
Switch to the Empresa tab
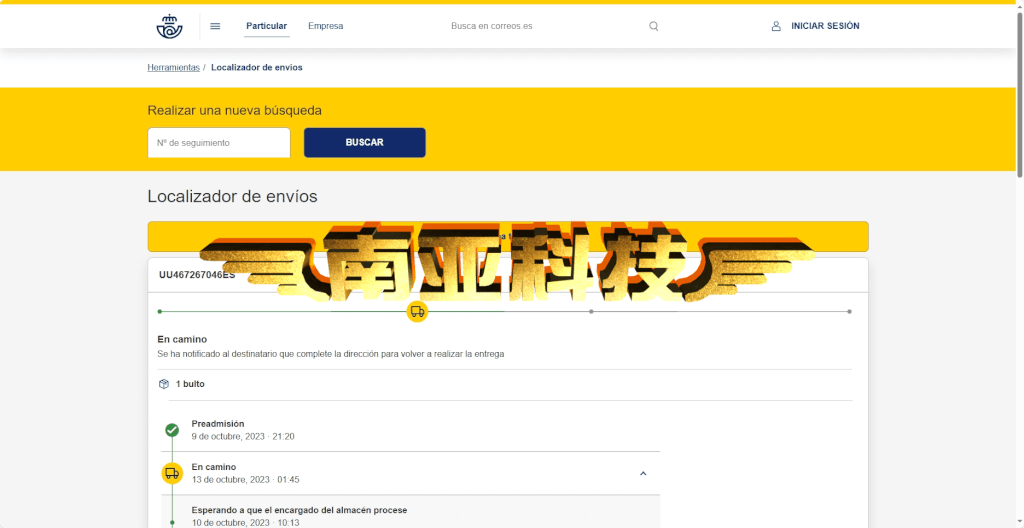point(325,26)
